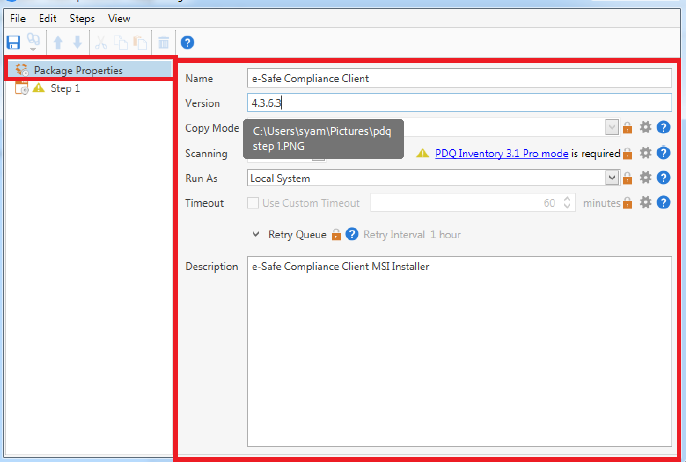Open the New Step toolbar icon

coord(33,42)
